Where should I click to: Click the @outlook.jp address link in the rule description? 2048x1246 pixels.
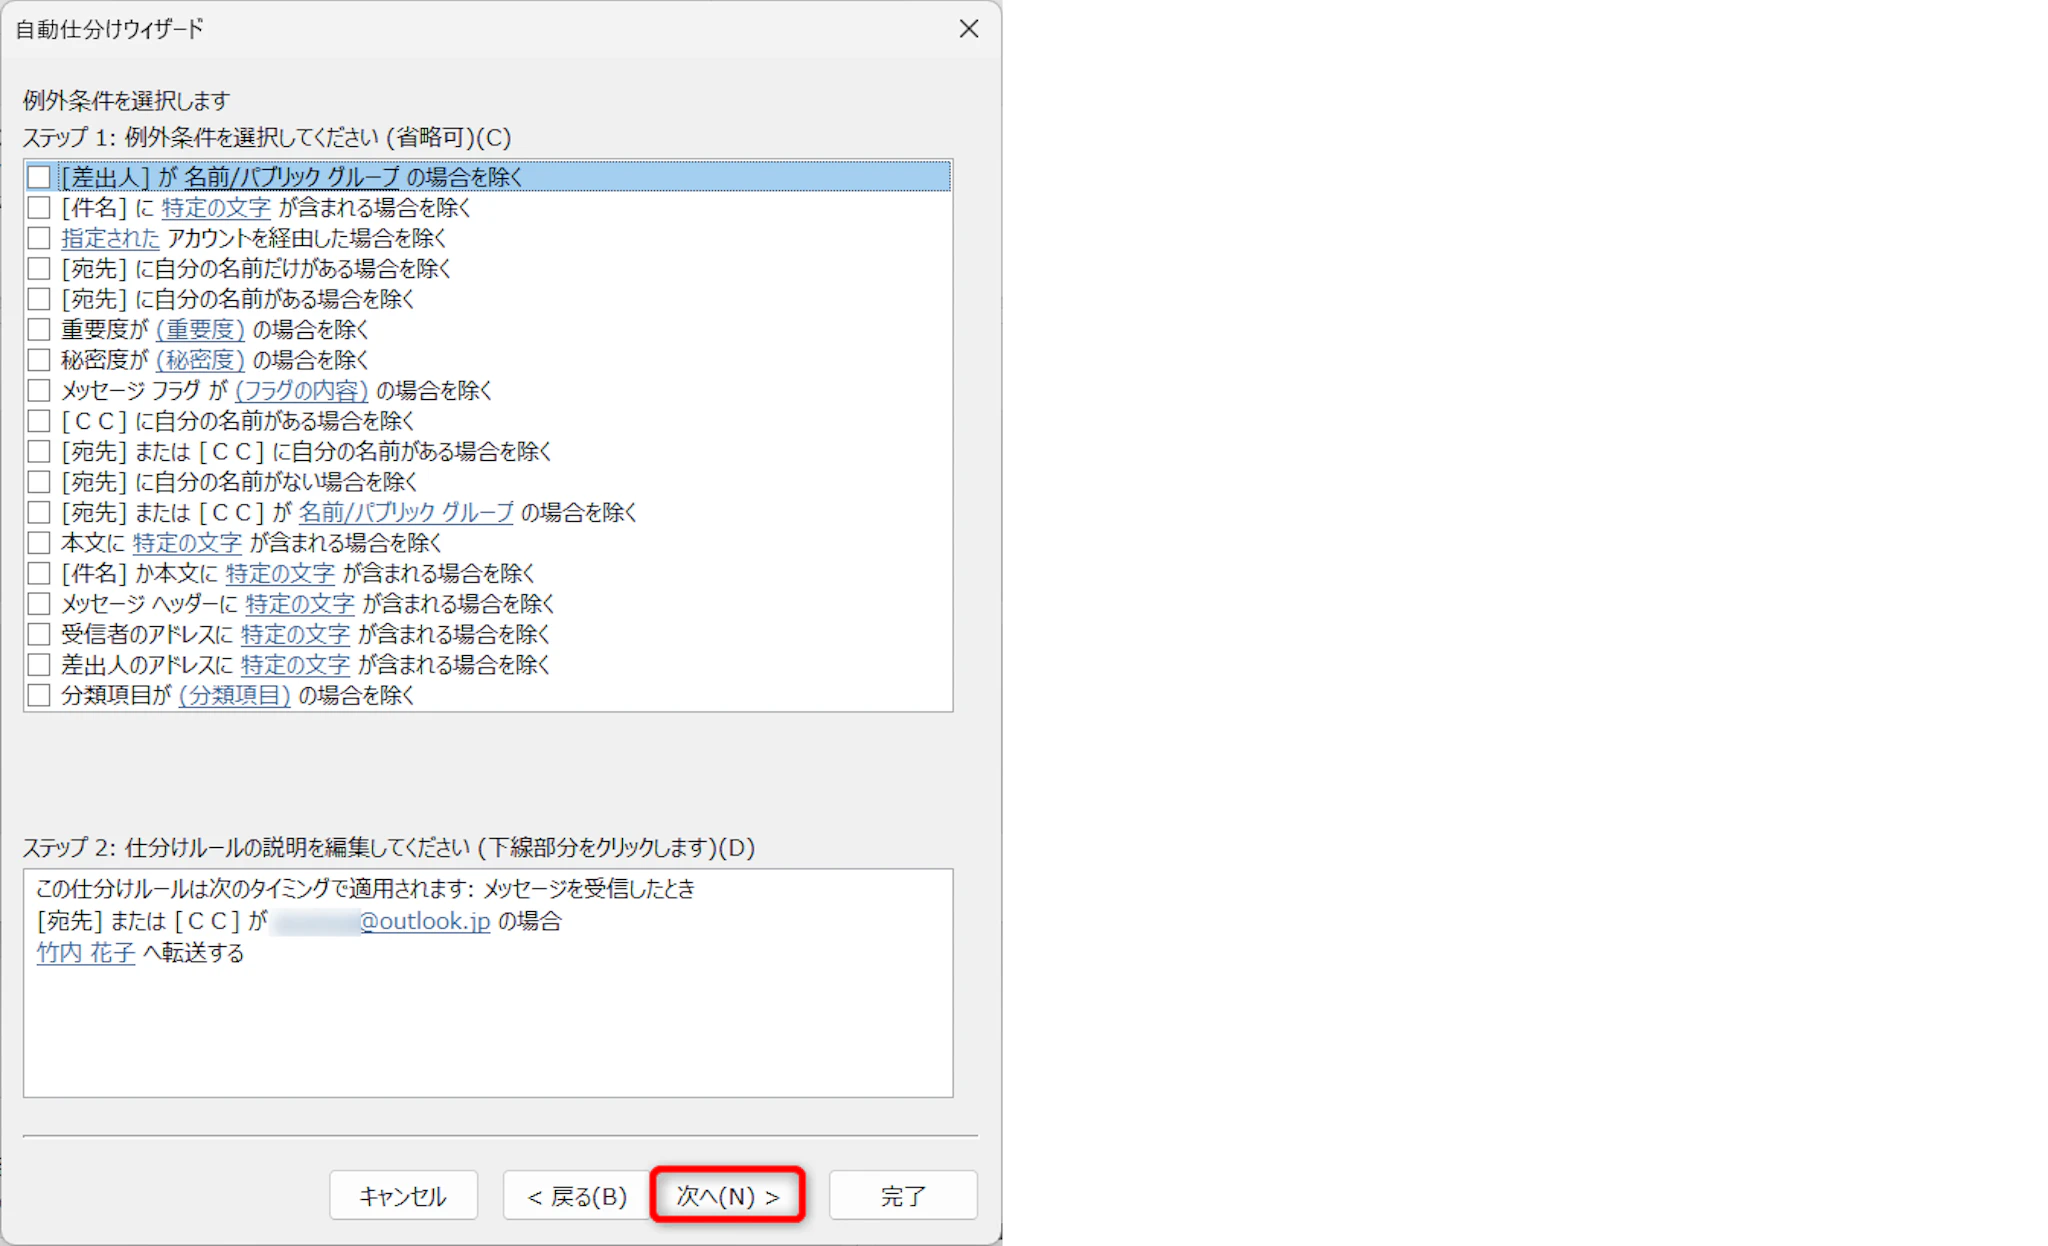click(424, 921)
